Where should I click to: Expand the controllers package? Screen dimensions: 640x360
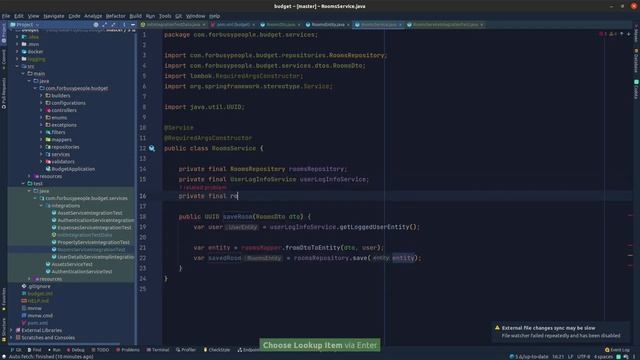(x=41, y=110)
